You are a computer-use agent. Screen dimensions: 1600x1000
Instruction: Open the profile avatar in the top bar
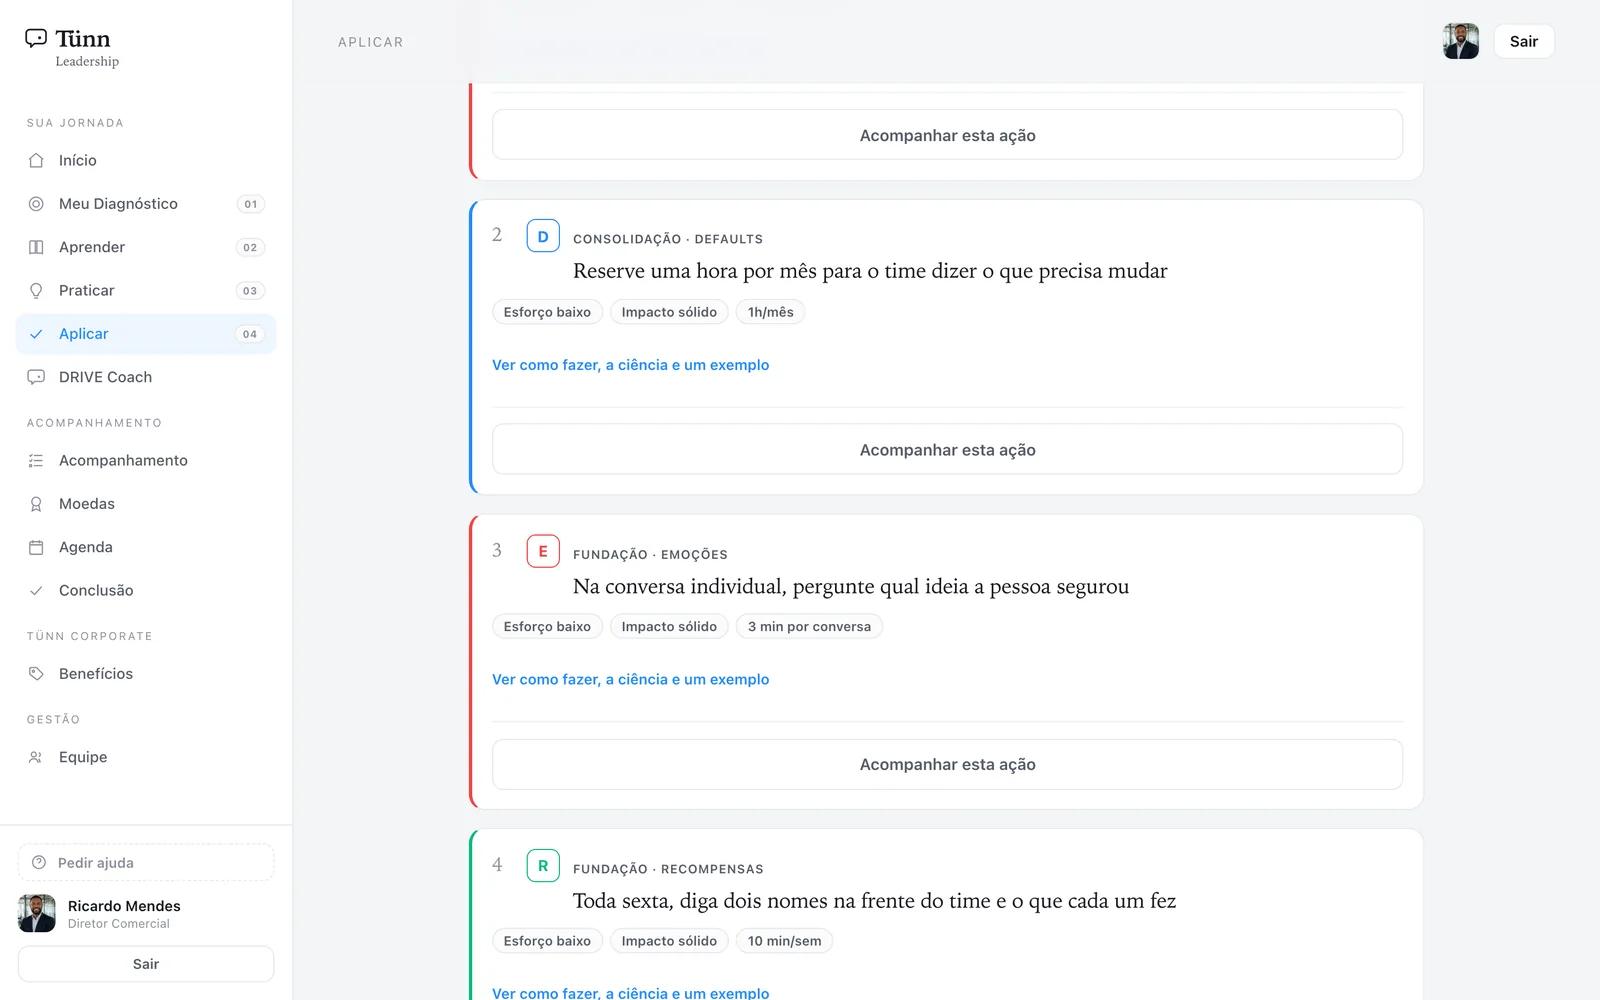coord(1461,41)
